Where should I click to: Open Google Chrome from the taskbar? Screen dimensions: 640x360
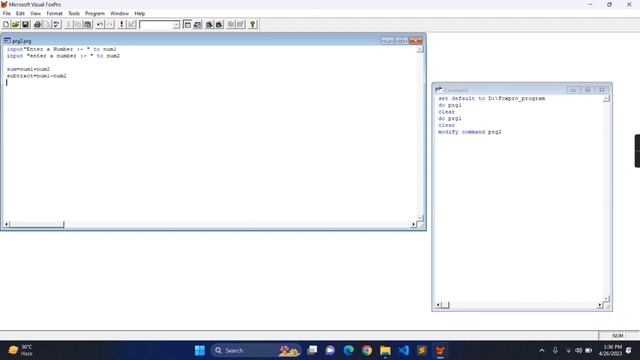point(367,350)
